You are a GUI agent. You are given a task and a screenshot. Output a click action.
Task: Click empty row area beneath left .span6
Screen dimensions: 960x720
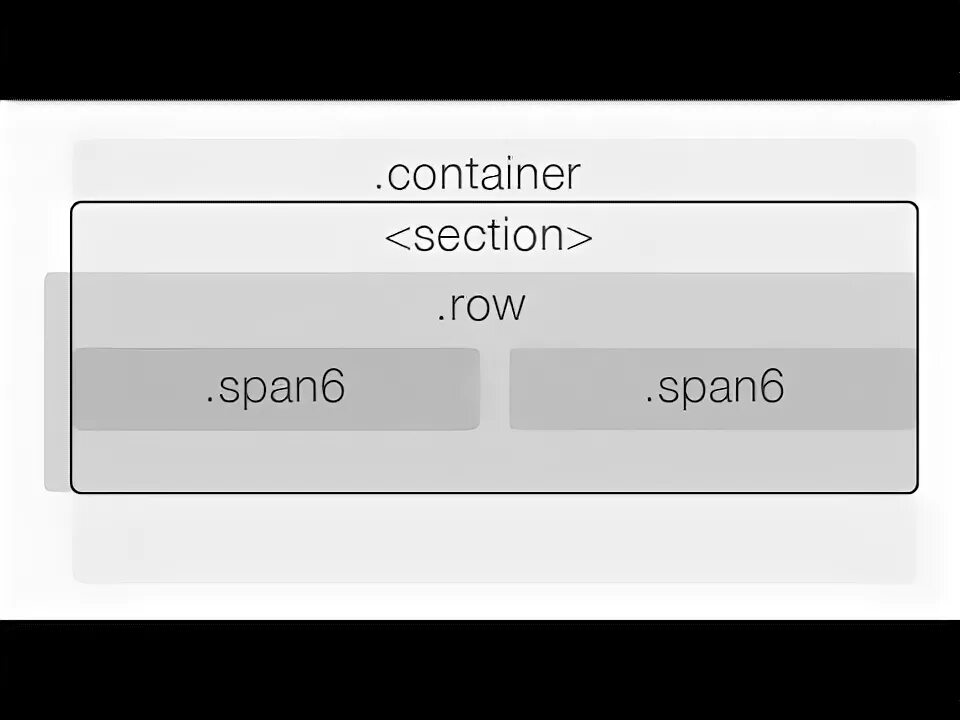275,460
